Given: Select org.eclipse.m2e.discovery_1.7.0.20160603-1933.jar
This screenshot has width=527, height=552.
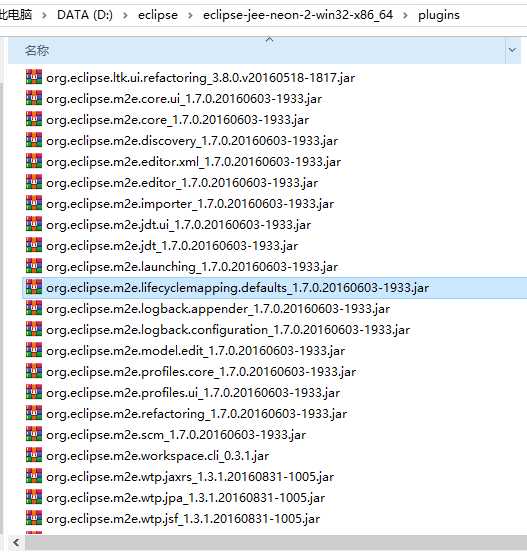Looking at the screenshot, I should pos(192,141).
